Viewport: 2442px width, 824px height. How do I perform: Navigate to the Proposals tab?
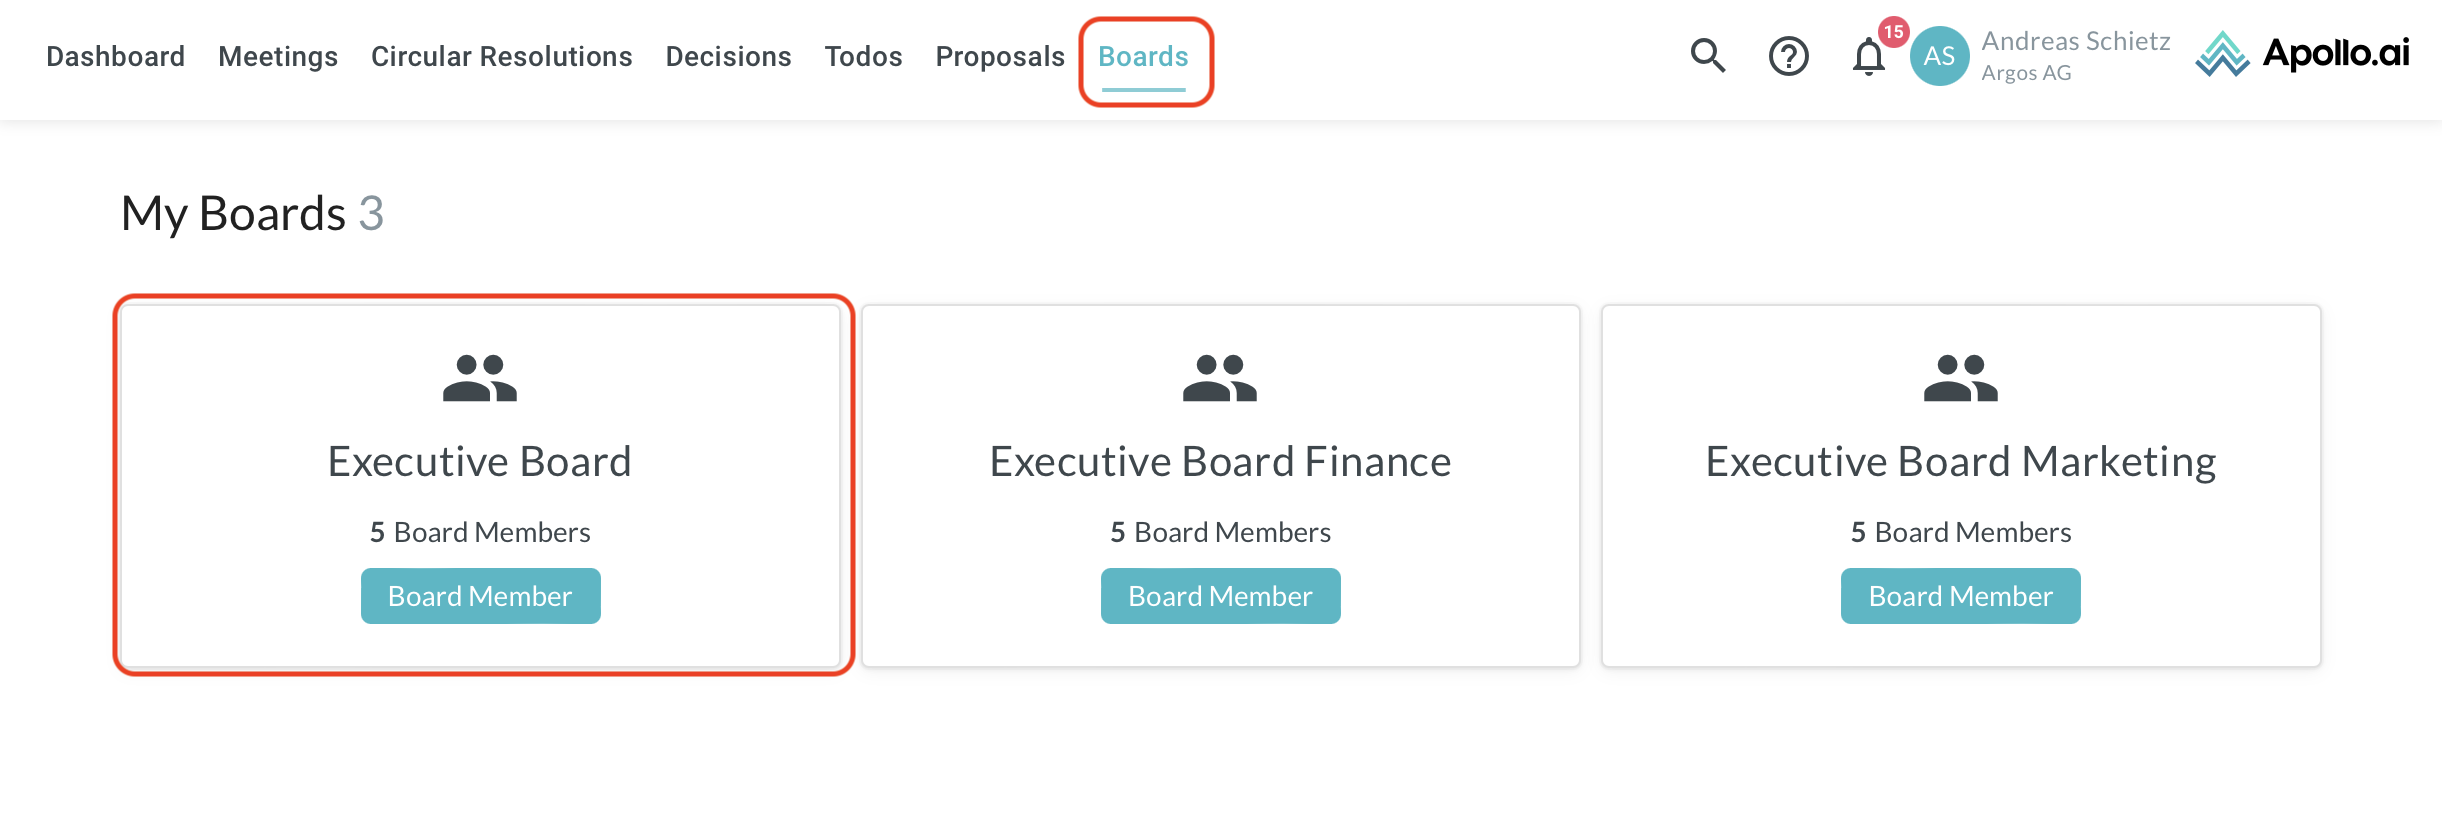point(1000,57)
